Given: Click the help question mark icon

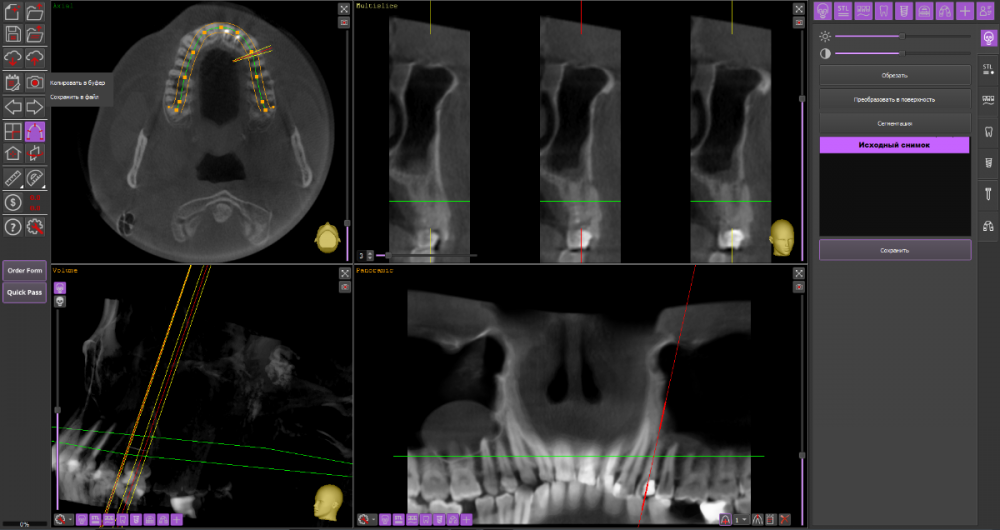Looking at the screenshot, I should tap(13, 227).
